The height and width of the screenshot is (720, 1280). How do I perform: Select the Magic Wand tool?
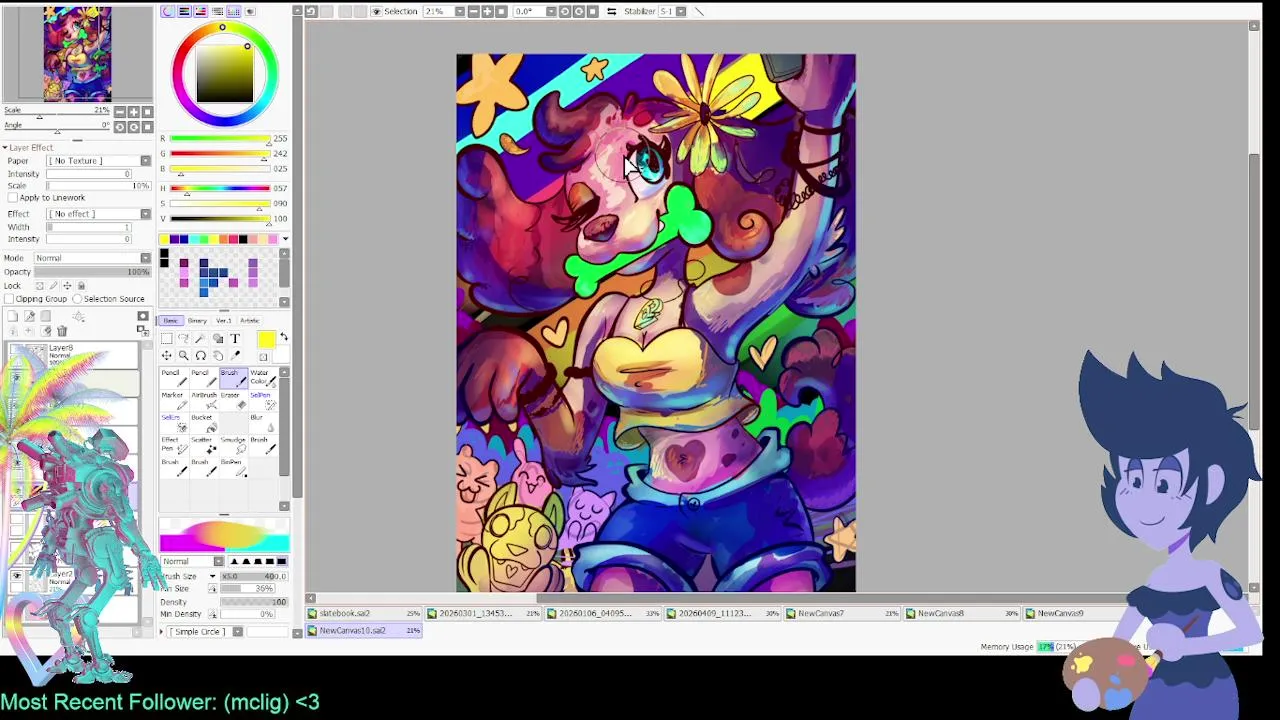tap(200, 338)
